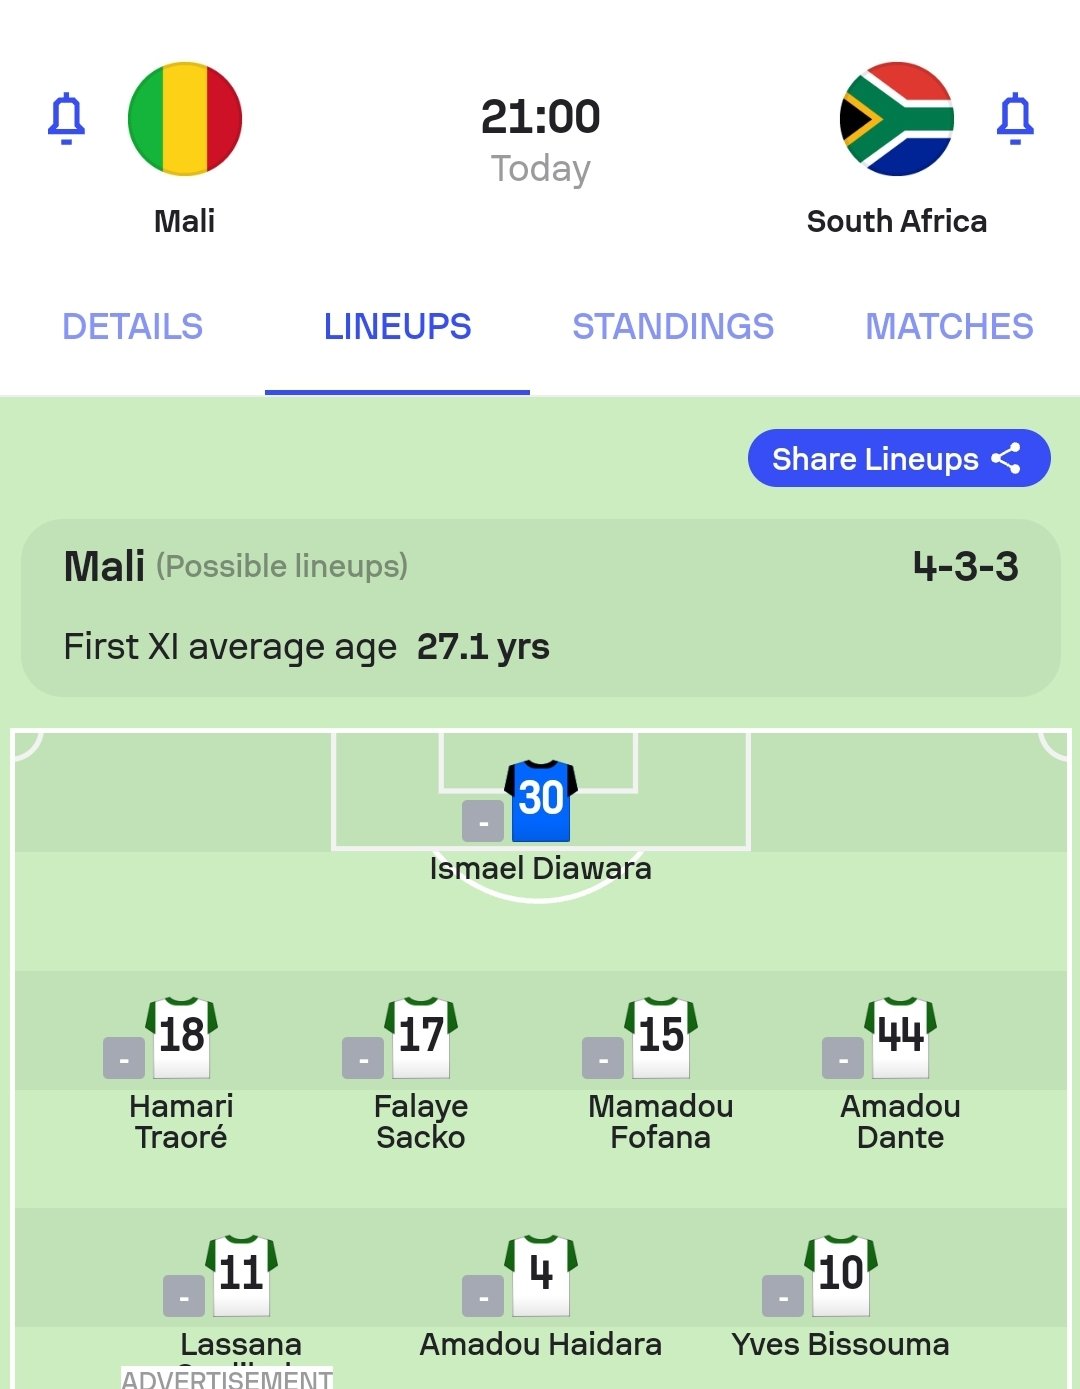The width and height of the screenshot is (1080, 1389).
Task: Open Falaye Sacko's number 17 jersey
Action: 421,1037
